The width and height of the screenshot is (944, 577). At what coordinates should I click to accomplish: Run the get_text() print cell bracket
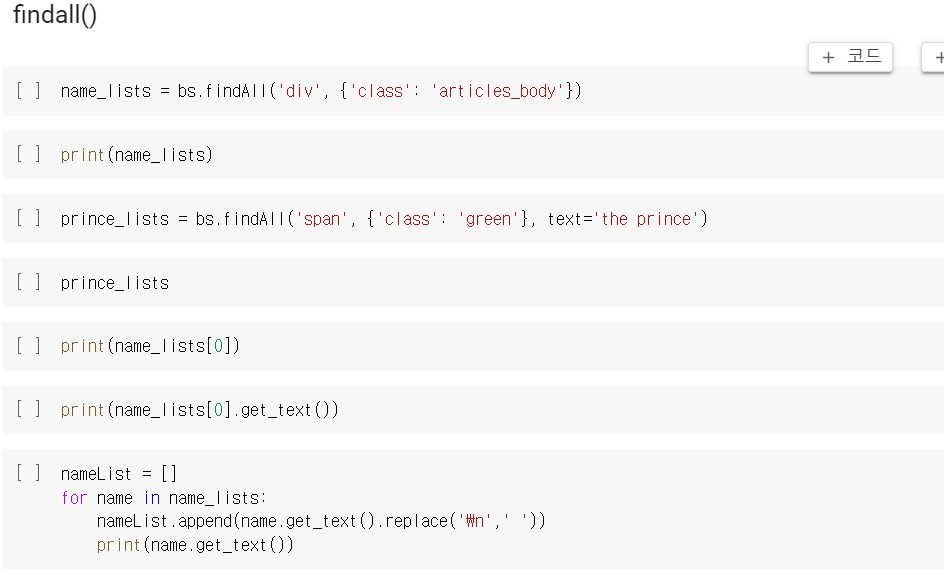click(28, 410)
